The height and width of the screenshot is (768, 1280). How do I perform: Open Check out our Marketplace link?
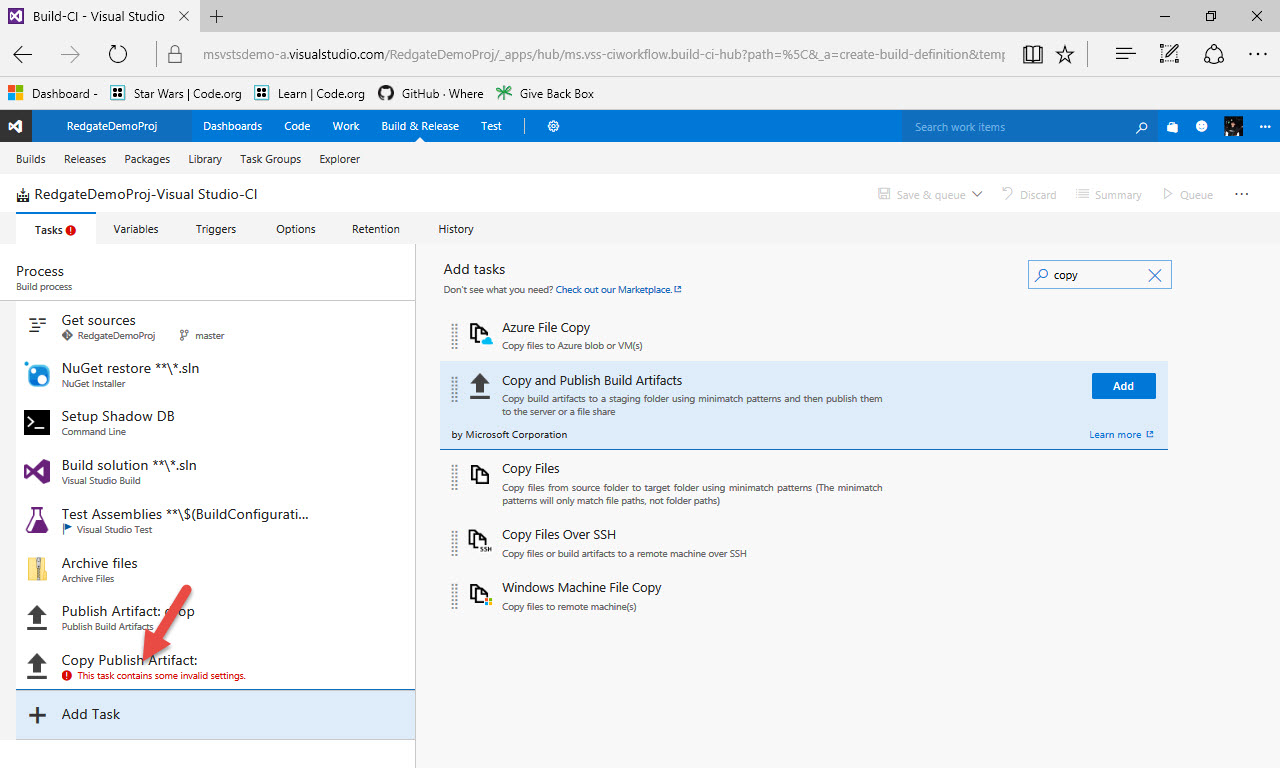618,290
